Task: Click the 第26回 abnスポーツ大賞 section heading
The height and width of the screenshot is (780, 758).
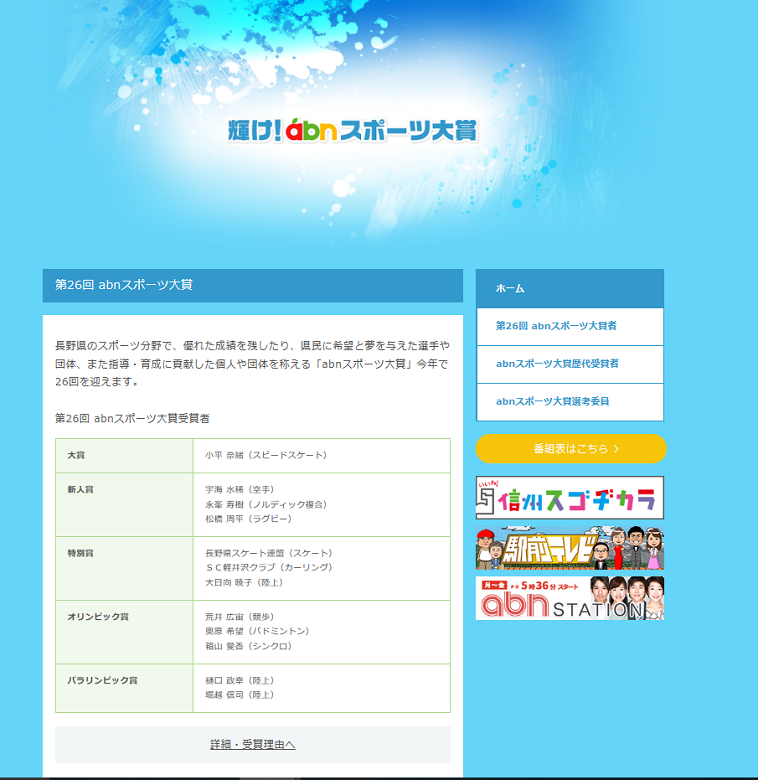Action: click(124, 285)
